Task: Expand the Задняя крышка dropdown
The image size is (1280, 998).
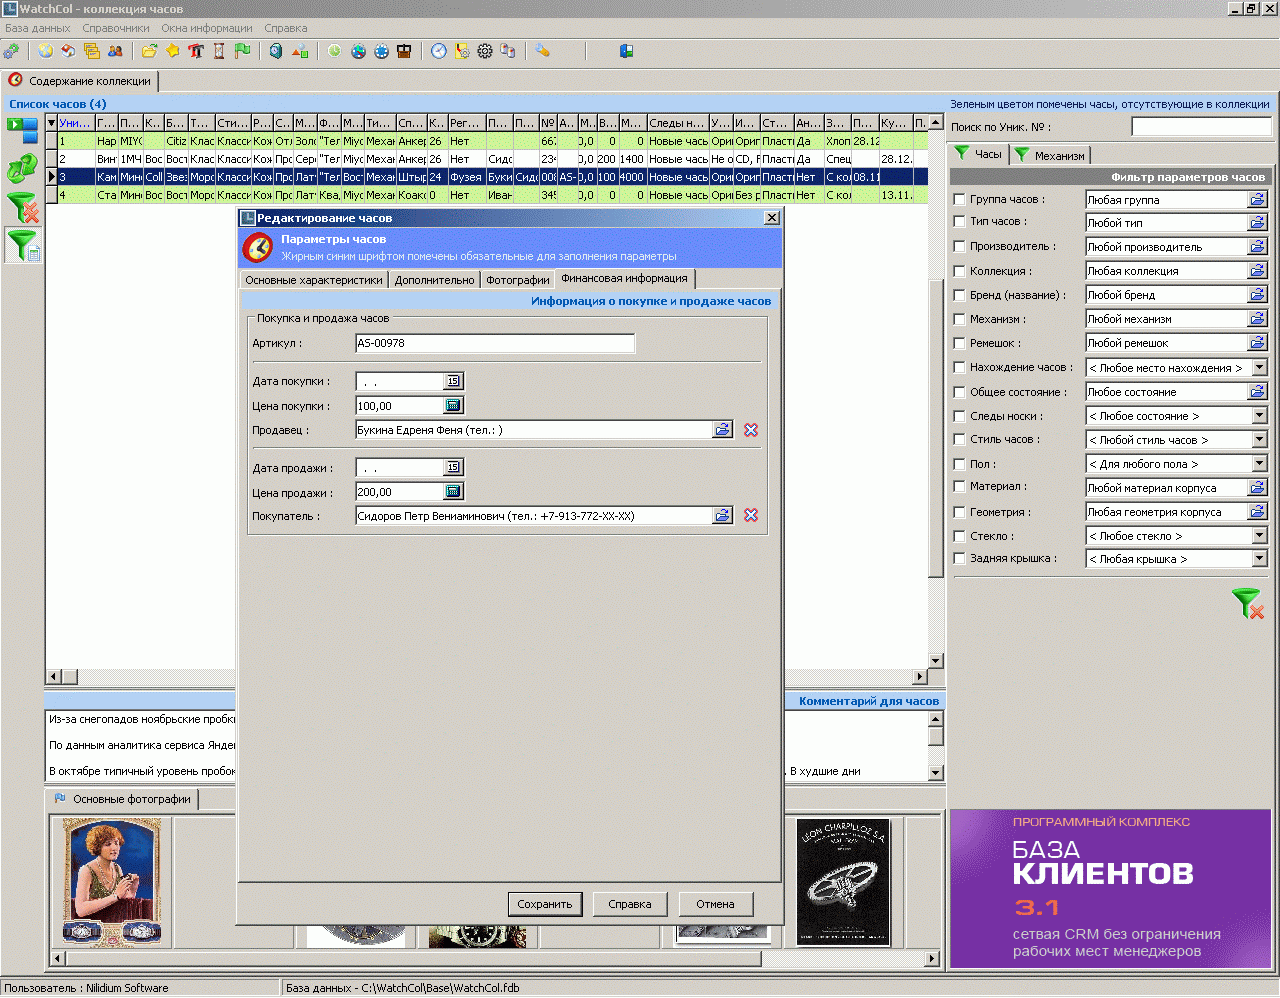Action: 1259,559
